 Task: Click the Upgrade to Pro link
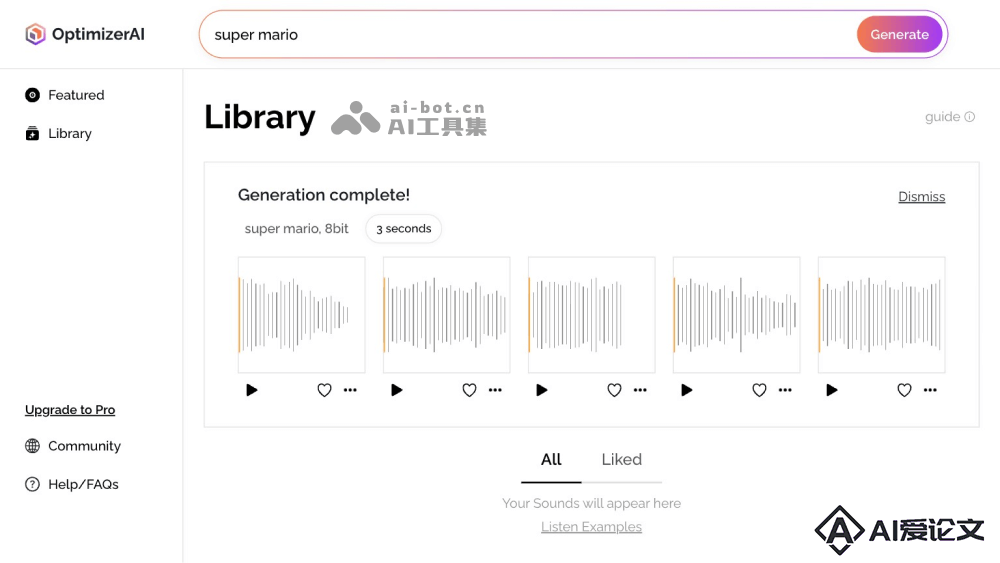[70, 409]
